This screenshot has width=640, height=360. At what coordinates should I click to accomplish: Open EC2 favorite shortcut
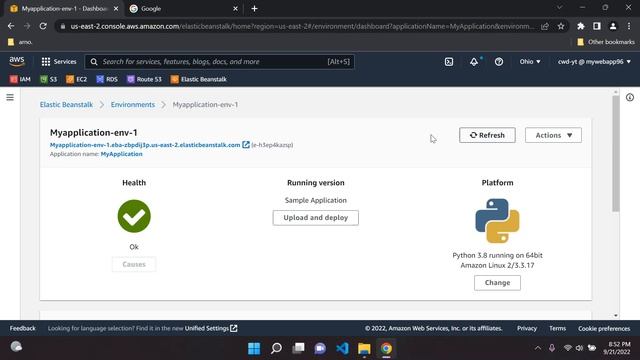[76, 79]
